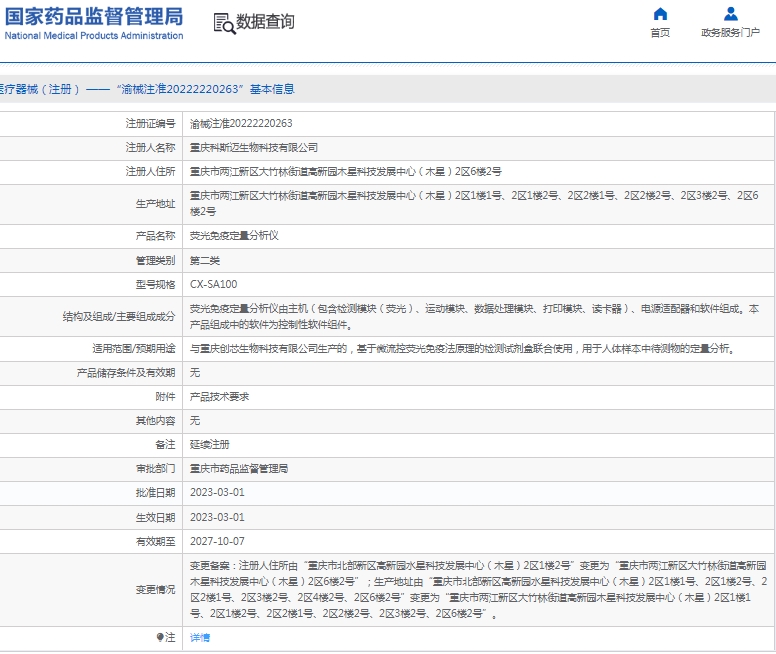The image size is (776, 654).
Task: Click the 产品储存条件及有效期 label
Action: [x=126, y=373]
